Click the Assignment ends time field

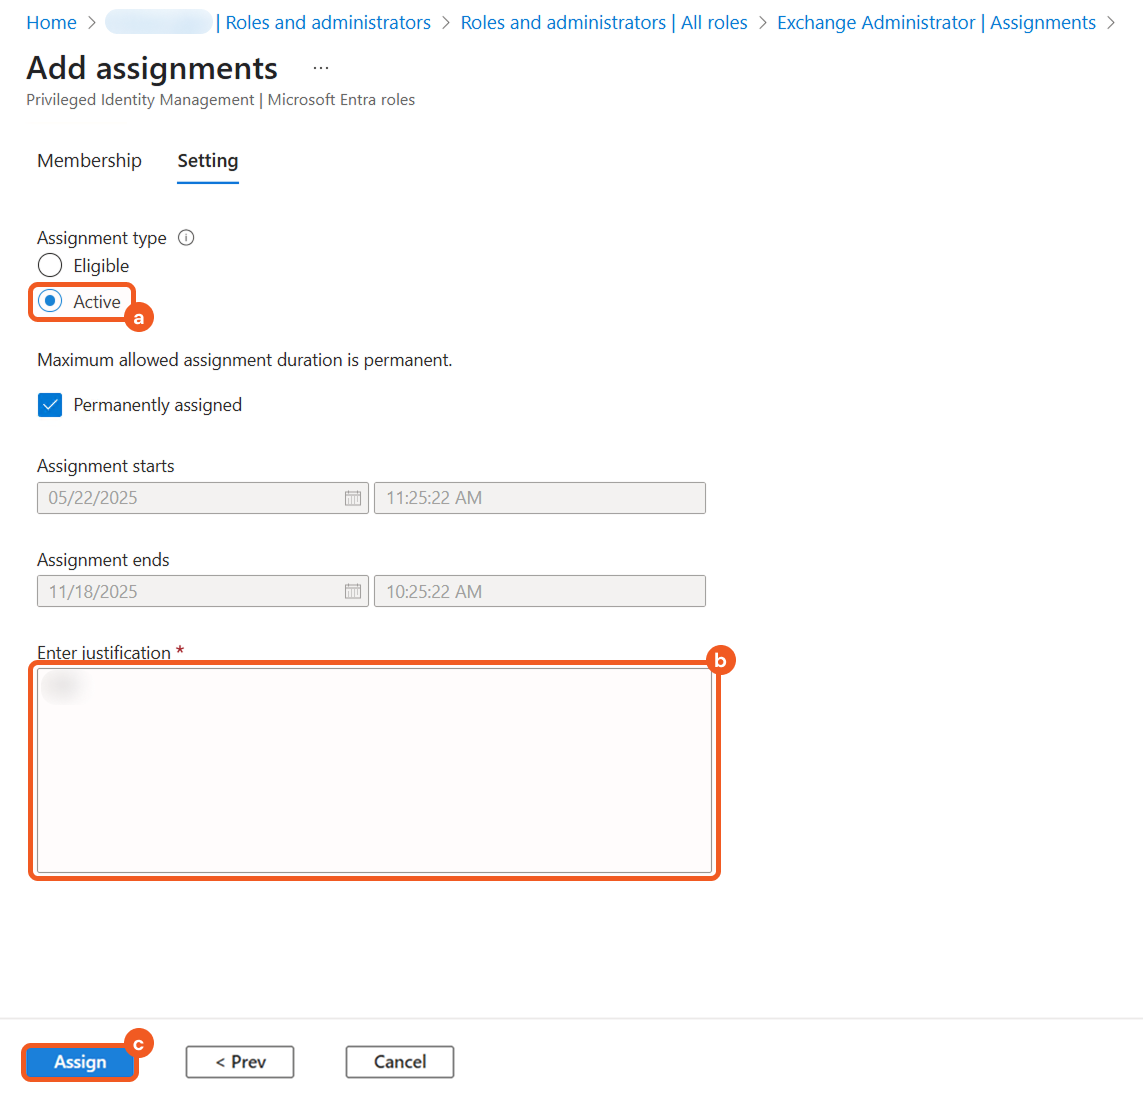(x=540, y=592)
